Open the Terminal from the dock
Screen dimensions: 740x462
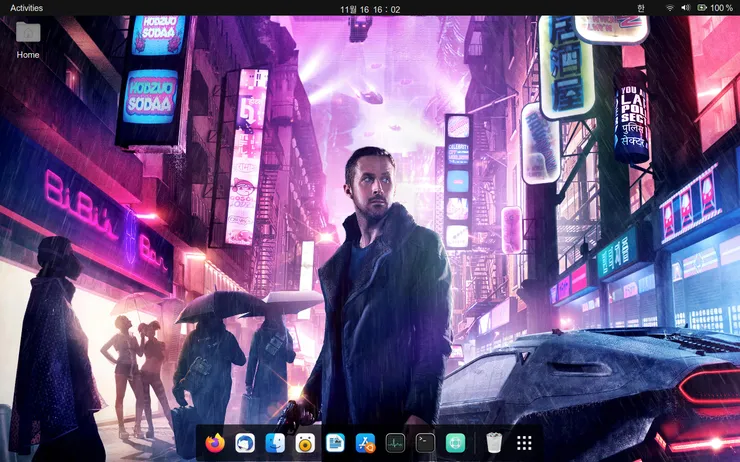(425, 443)
